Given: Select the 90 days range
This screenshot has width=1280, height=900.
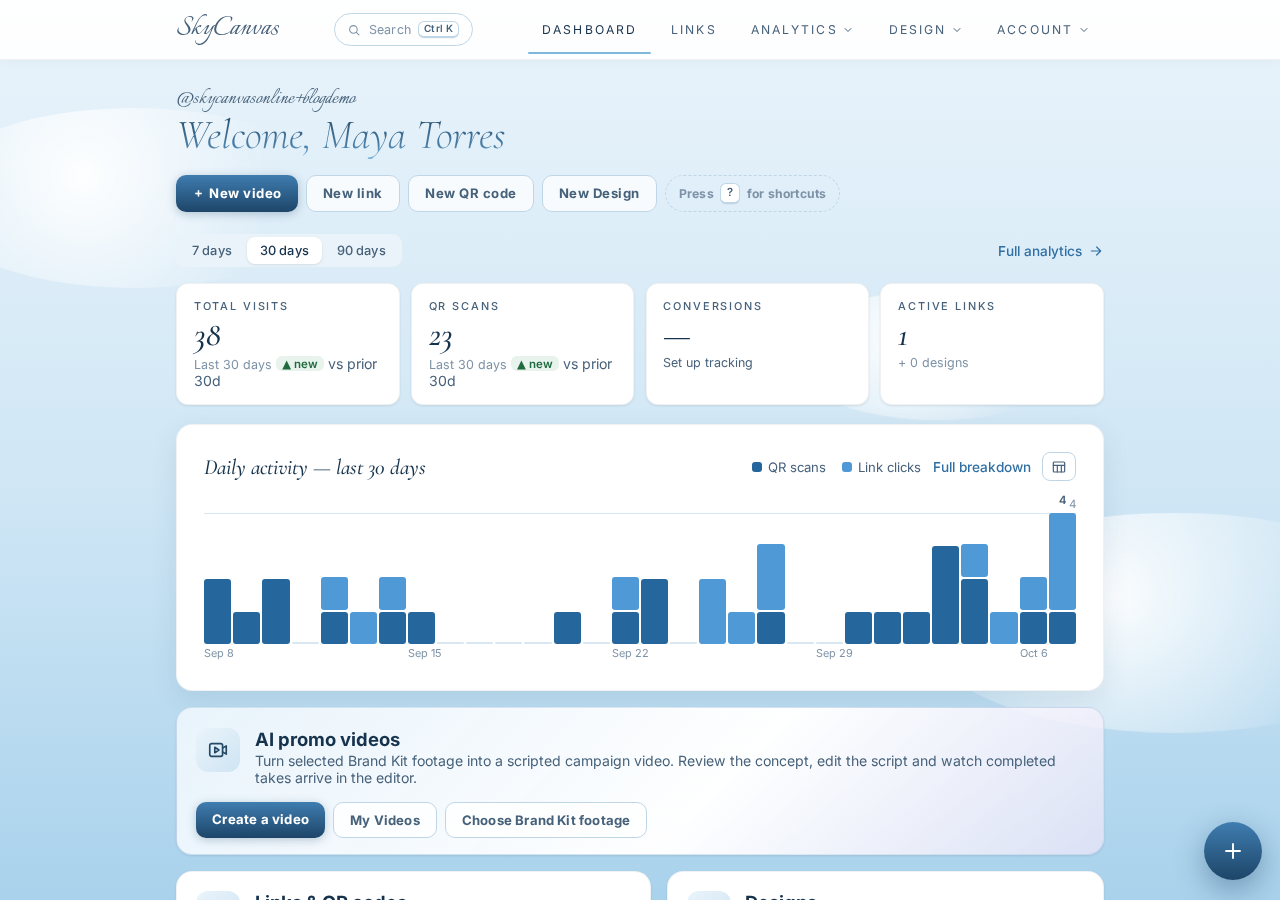Looking at the screenshot, I should pyautogui.click(x=361, y=250).
